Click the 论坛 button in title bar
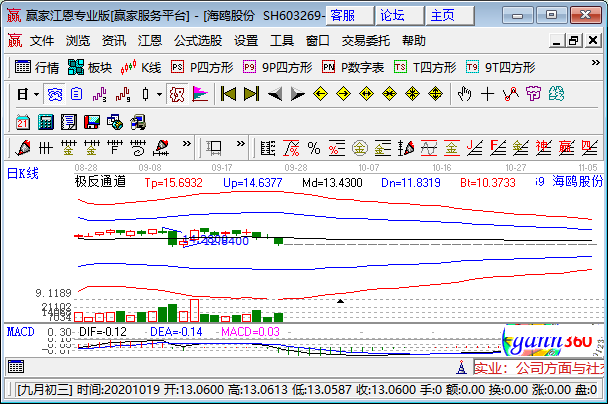This screenshot has height=404, width=608. tap(400, 16)
